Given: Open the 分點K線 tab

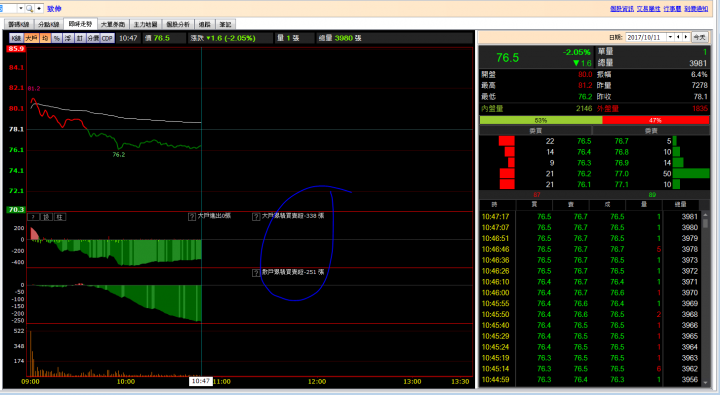Looking at the screenshot, I should coord(49,24).
